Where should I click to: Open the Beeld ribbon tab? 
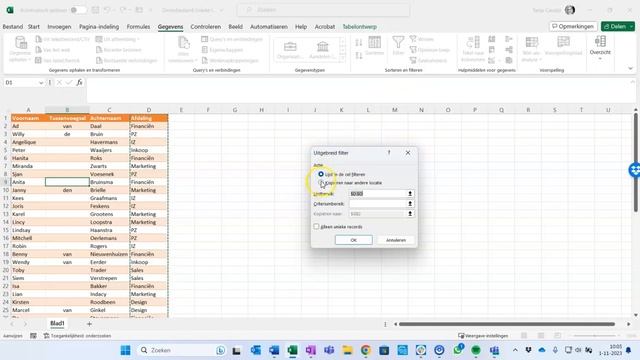pos(236,27)
